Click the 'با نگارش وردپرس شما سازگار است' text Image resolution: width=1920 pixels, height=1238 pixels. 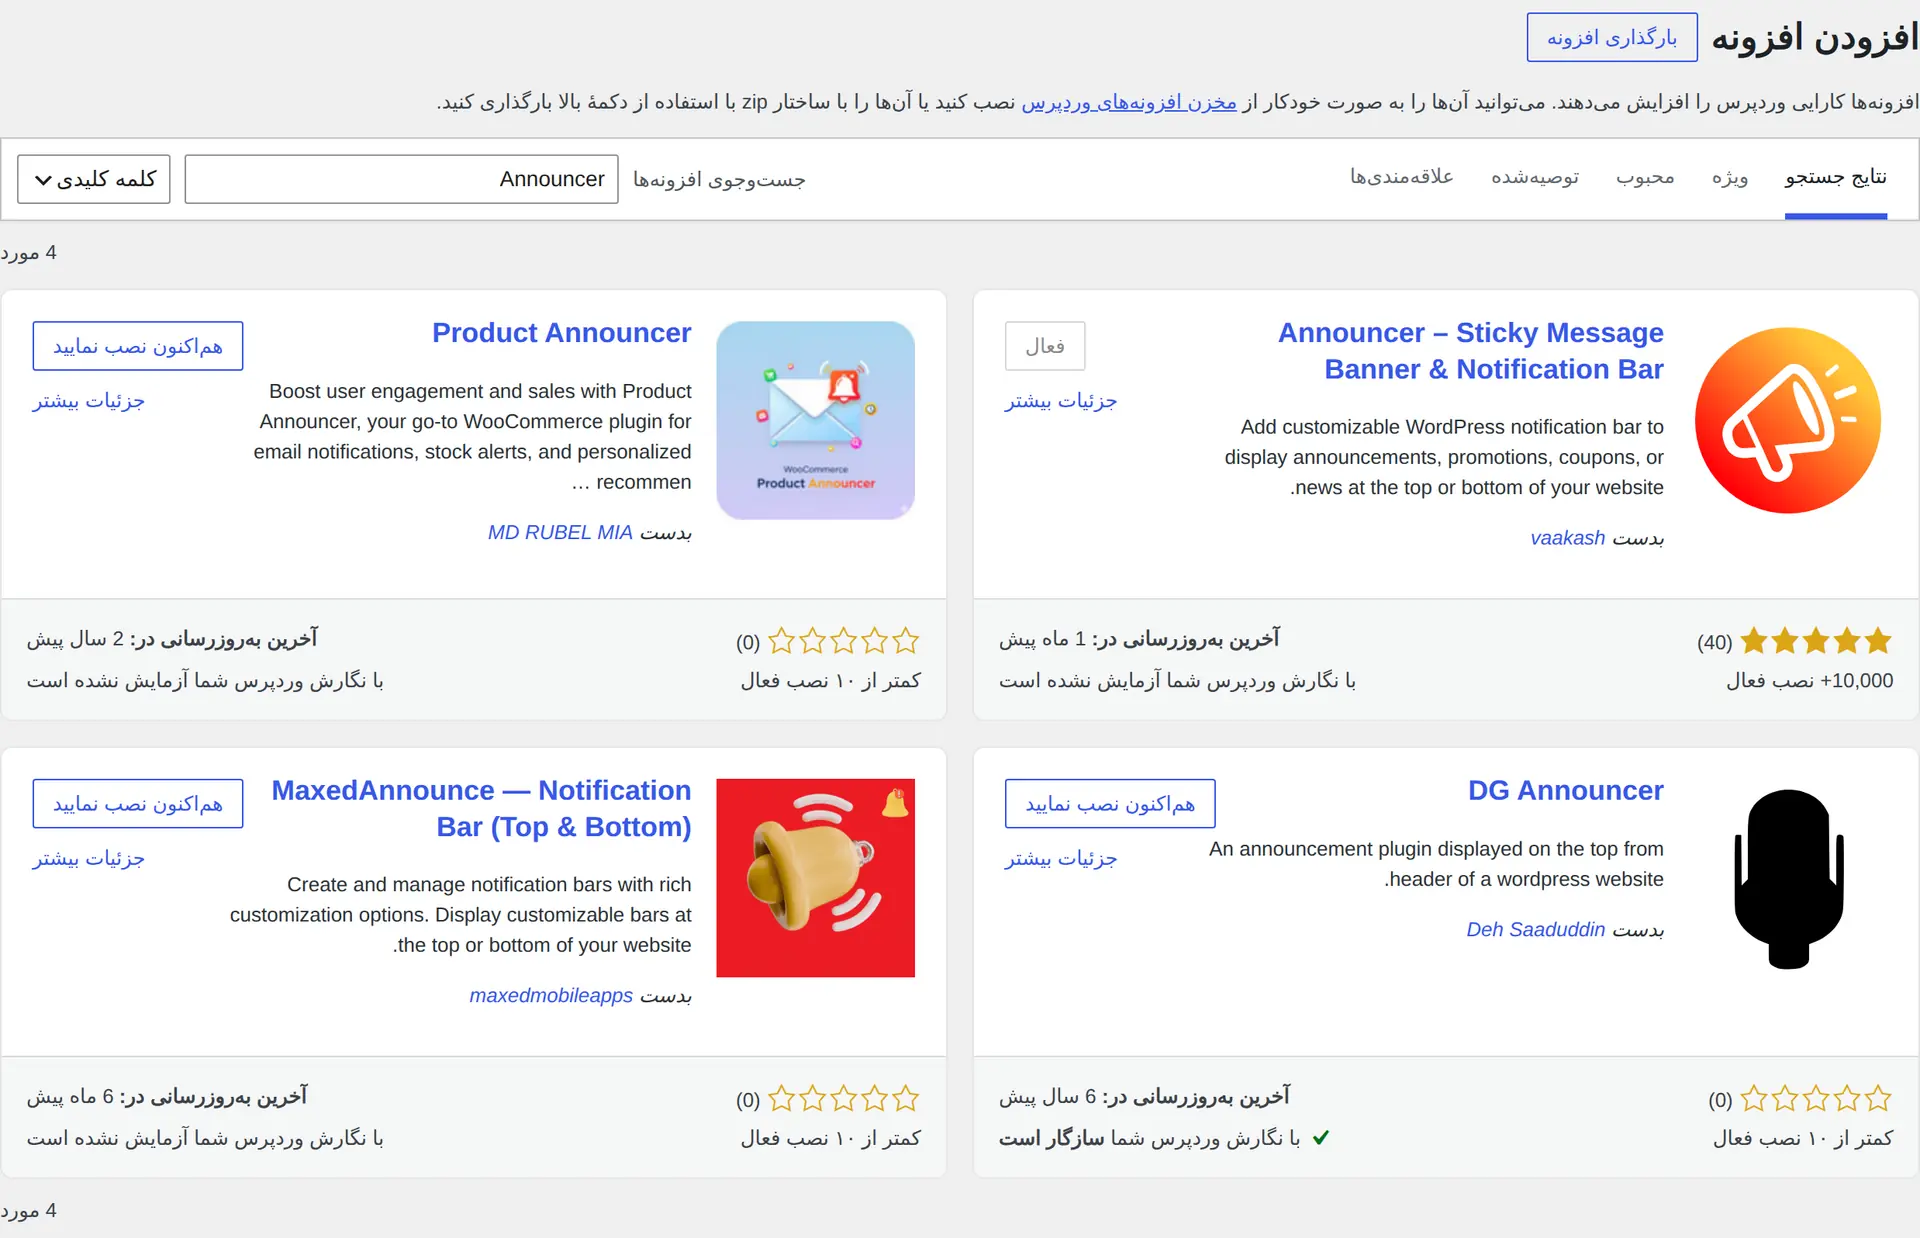click(x=1150, y=1138)
